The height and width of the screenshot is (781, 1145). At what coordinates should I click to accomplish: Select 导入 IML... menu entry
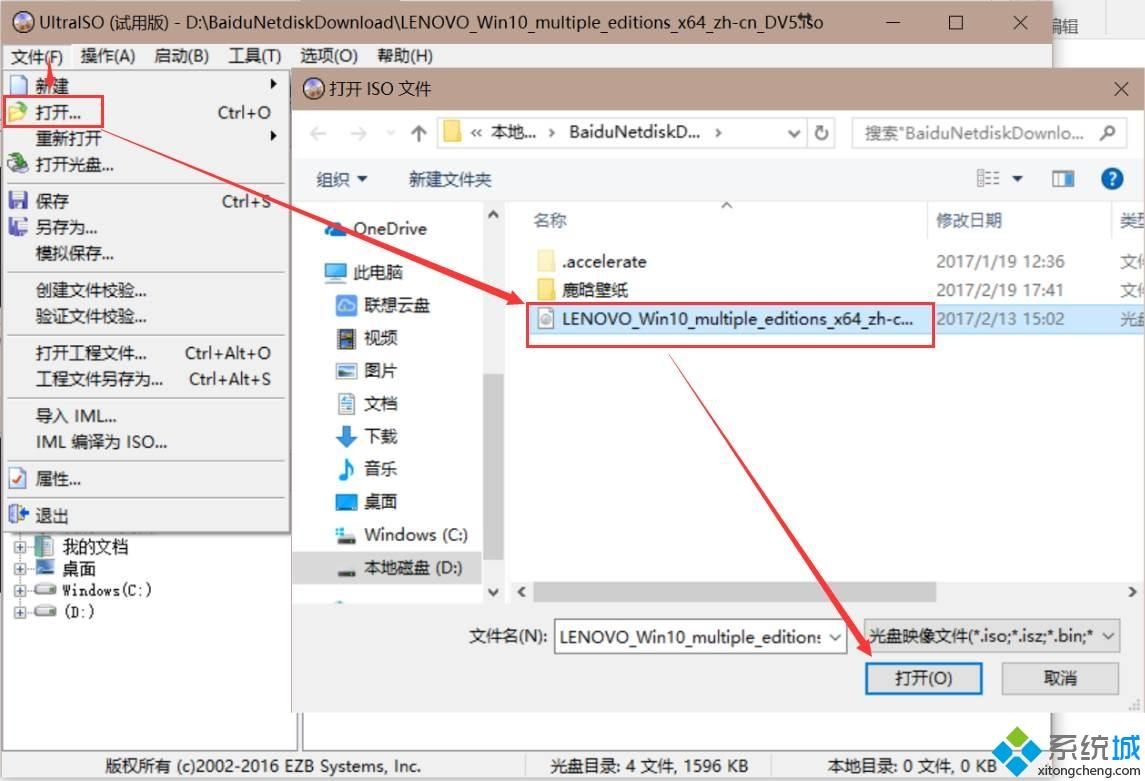click(x=146, y=416)
